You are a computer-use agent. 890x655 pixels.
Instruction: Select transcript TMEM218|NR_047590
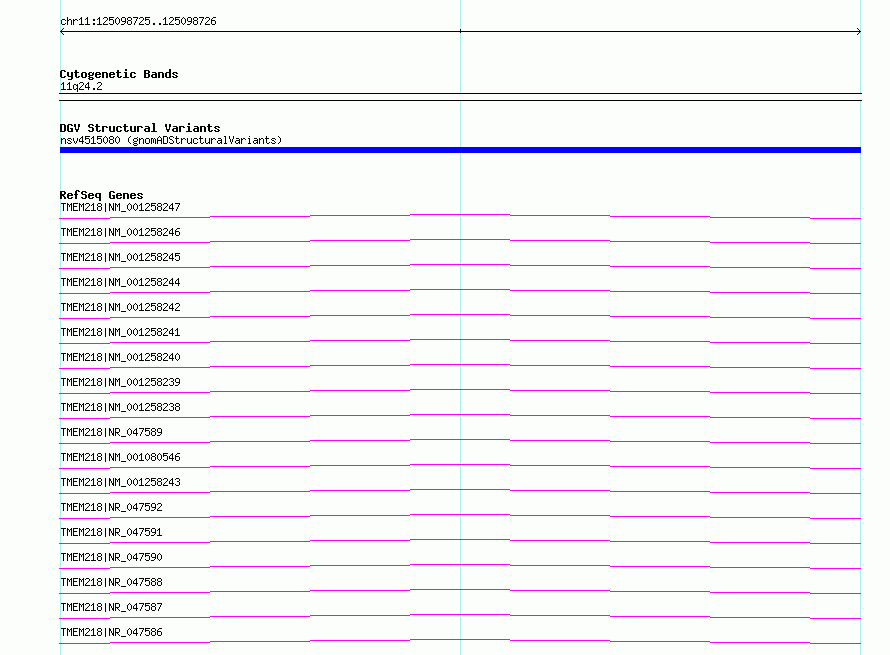pos(111,557)
